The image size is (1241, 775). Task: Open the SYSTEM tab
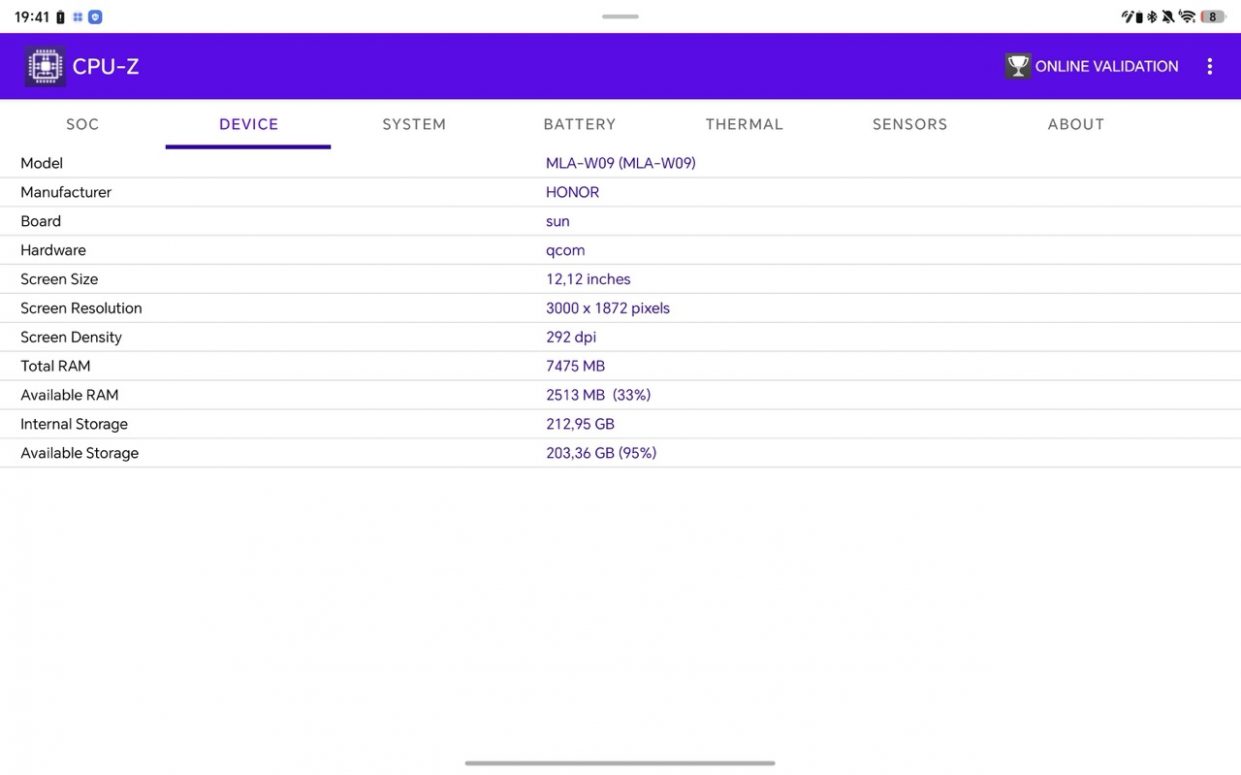[414, 124]
